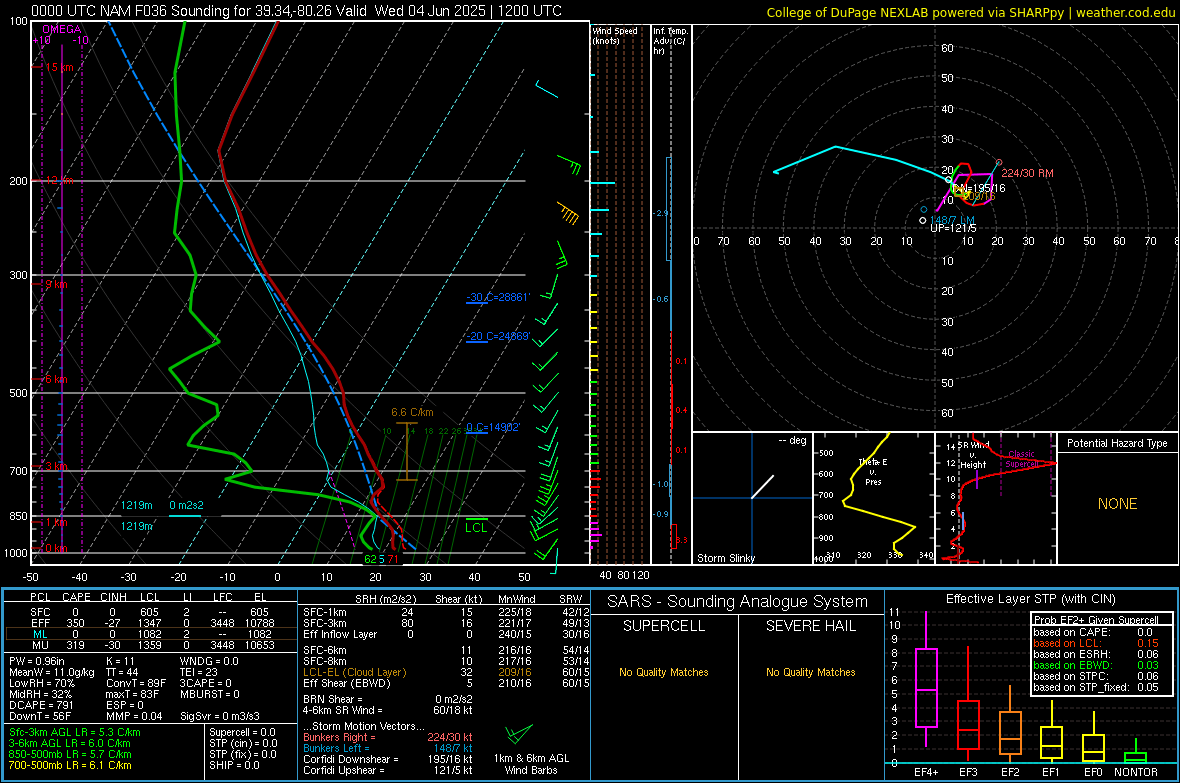Click the SEVERE HAIL column heading

click(810, 626)
